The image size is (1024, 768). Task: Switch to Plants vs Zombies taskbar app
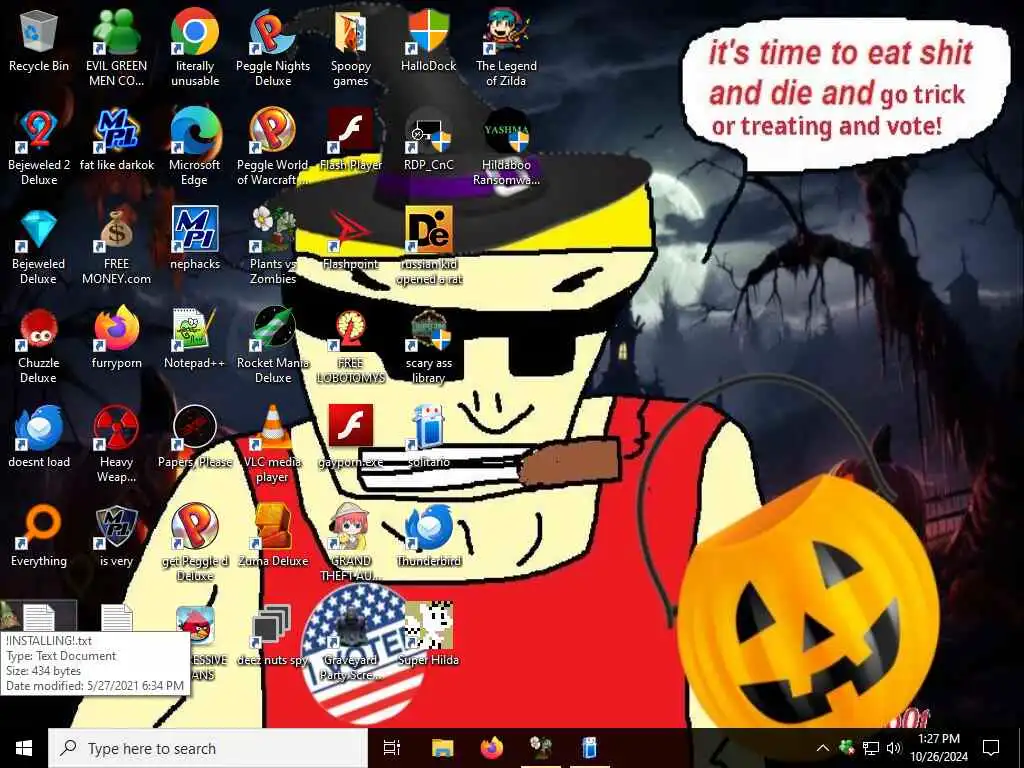click(541, 748)
